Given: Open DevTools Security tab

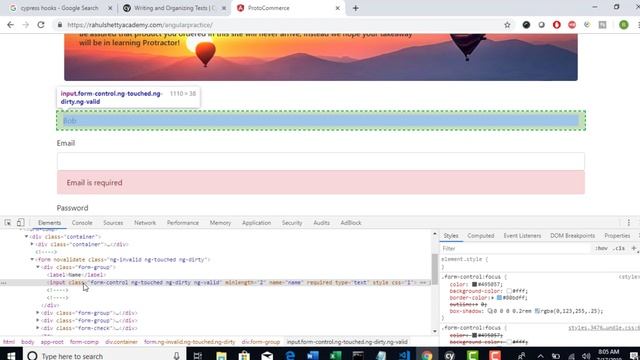Looking at the screenshot, I should [x=292, y=223].
